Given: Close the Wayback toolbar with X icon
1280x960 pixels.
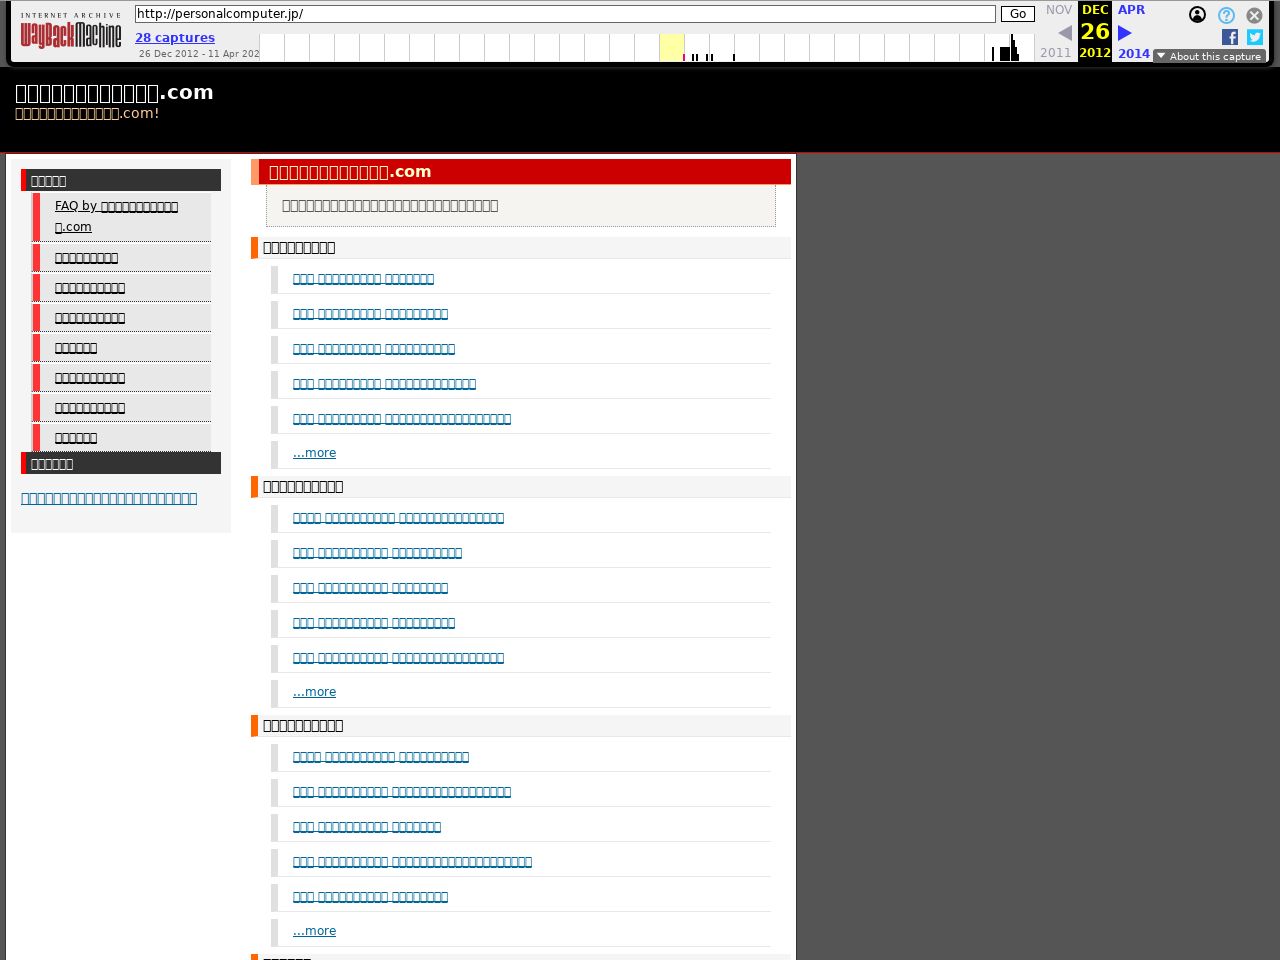Looking at the screenshot, I should [x=1254, y=15].
